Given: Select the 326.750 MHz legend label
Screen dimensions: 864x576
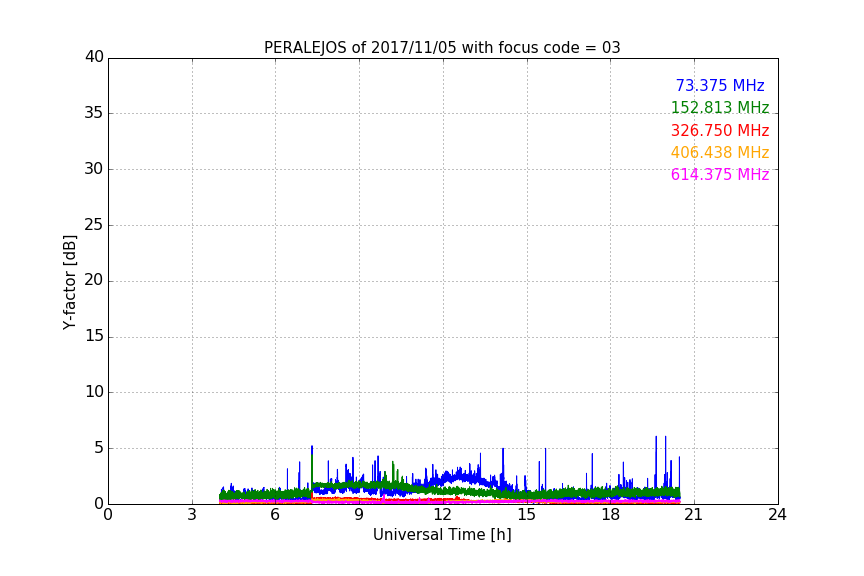Looking at the screenshot, I should click(x=720, y=131).
